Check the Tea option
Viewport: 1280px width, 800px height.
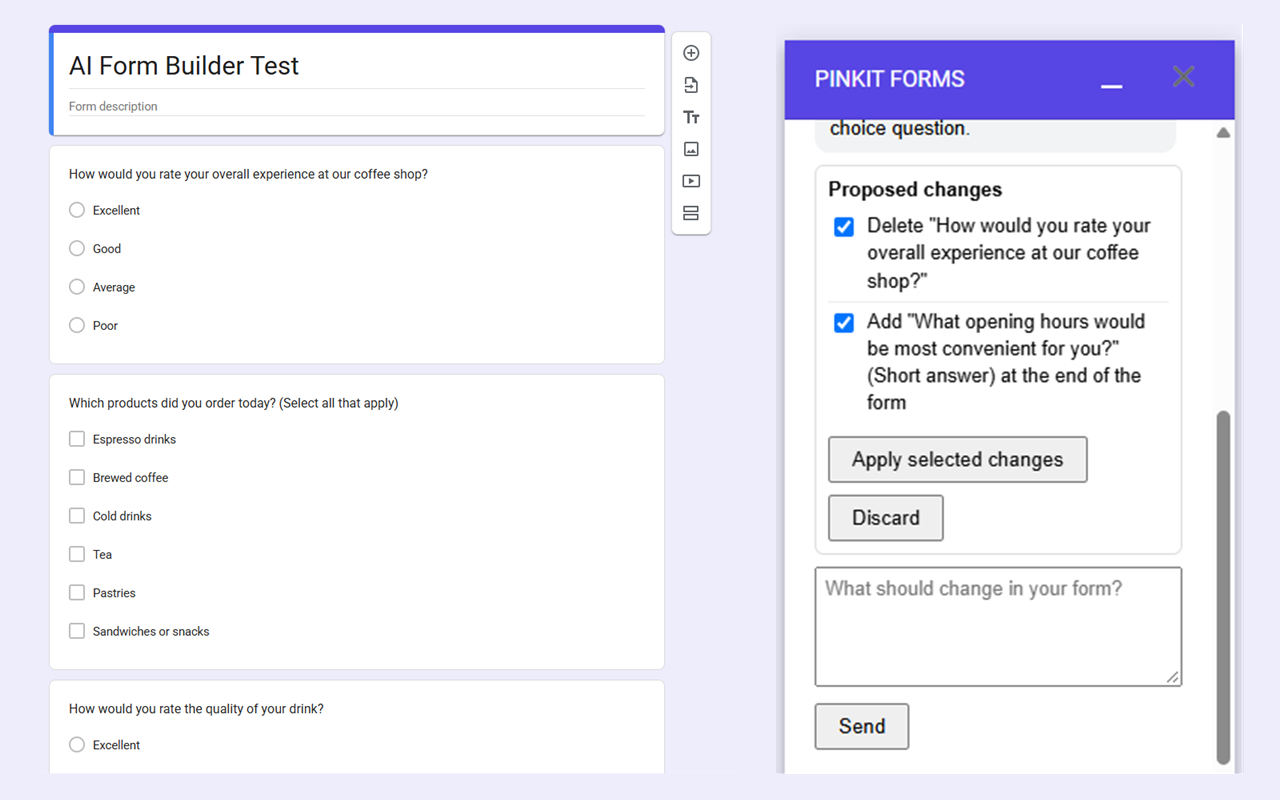tap(77, 554)
